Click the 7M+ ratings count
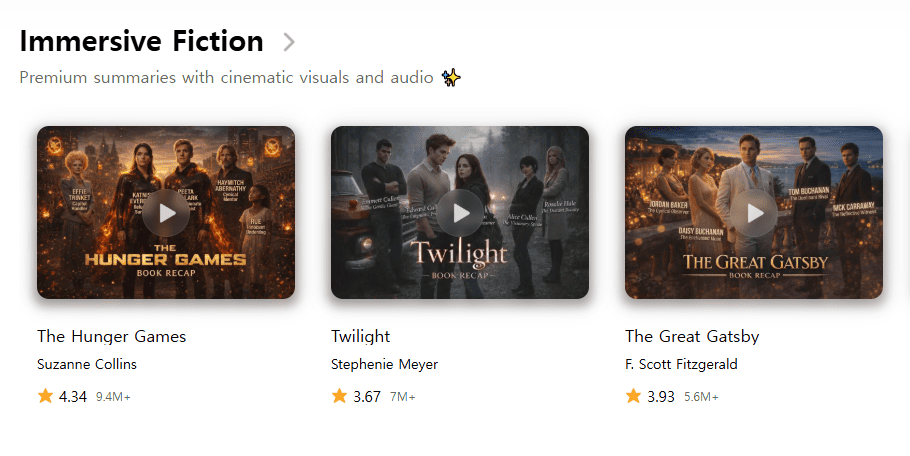This screenshot has width=910, height=456. pos(403,397)
